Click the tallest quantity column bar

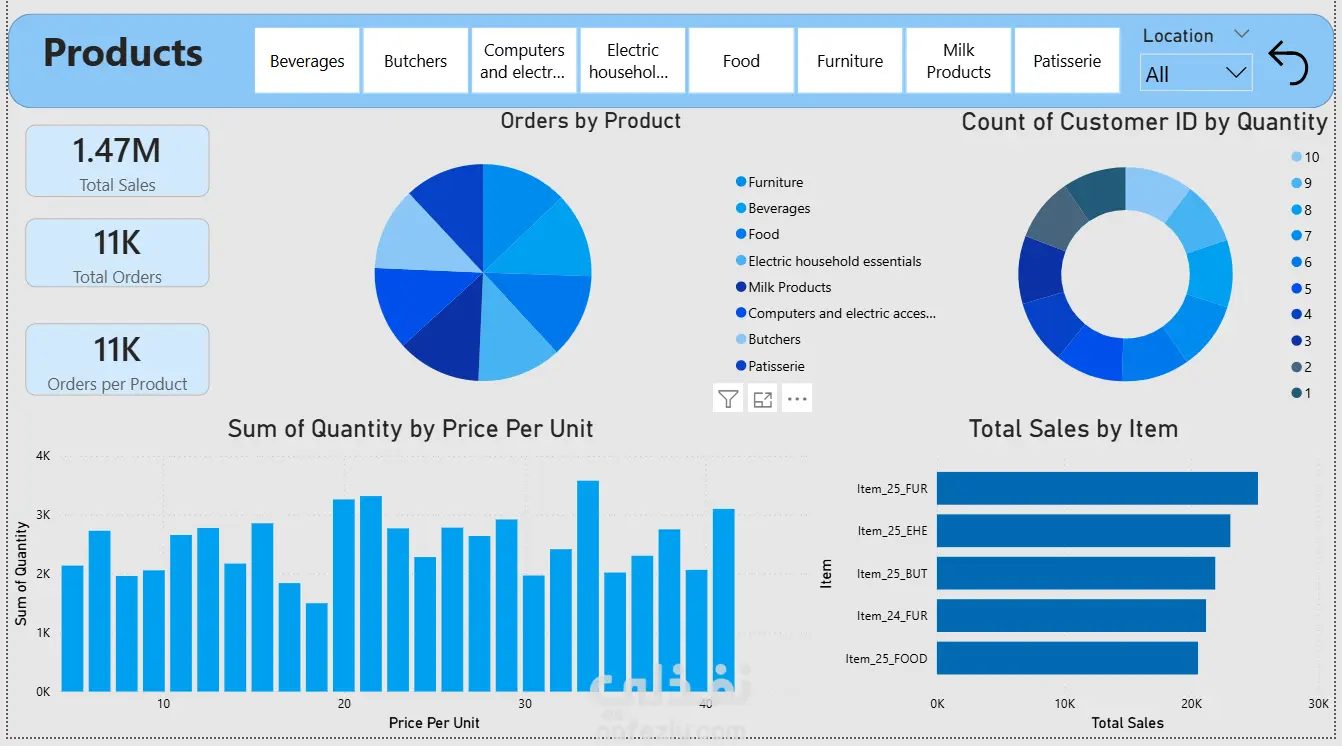point(588,586)
